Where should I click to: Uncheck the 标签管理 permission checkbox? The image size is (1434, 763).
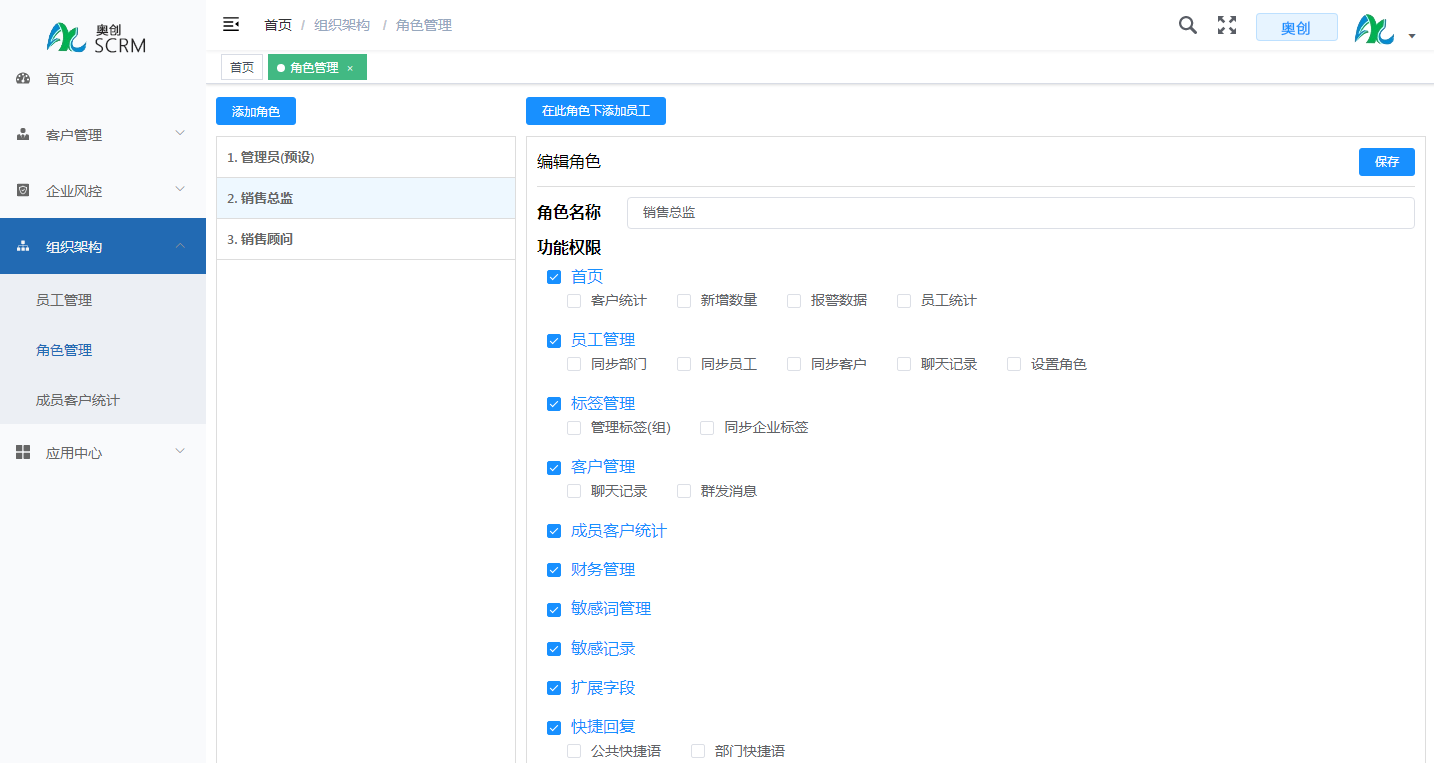coord(554,404)
